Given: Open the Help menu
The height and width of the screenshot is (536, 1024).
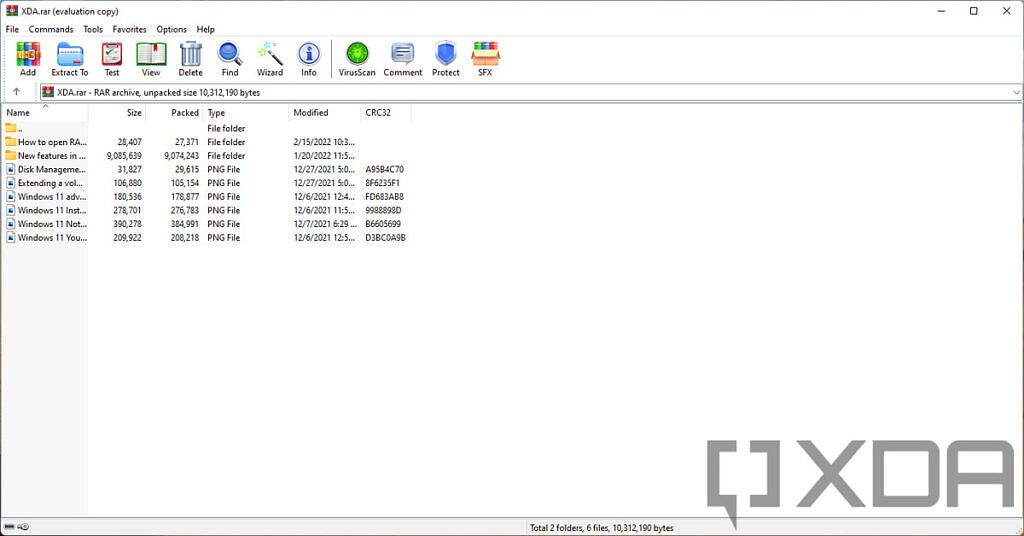Looking at the screenshot, I should click(205, 29).
